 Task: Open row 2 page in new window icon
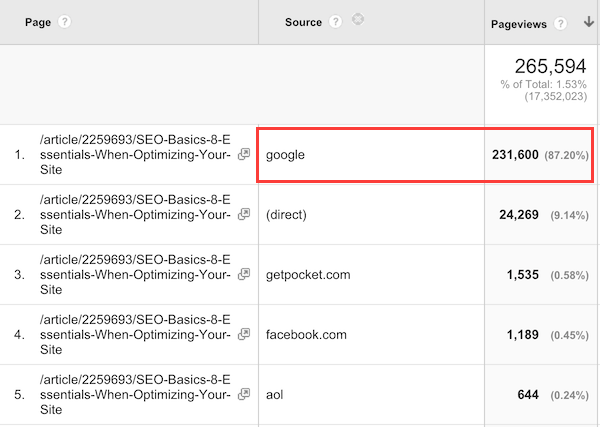click(244, 214)
